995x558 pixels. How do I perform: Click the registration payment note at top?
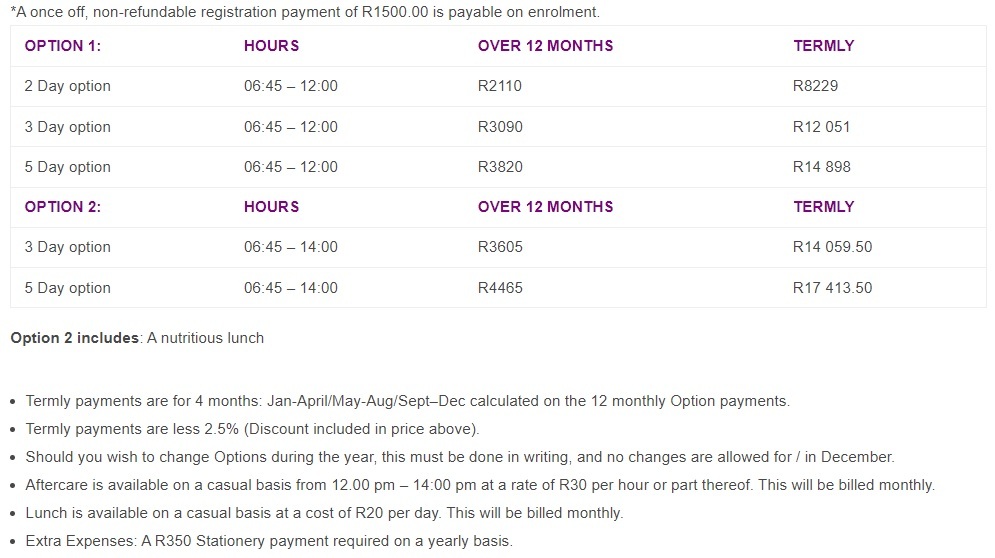[x=305, y=12]
